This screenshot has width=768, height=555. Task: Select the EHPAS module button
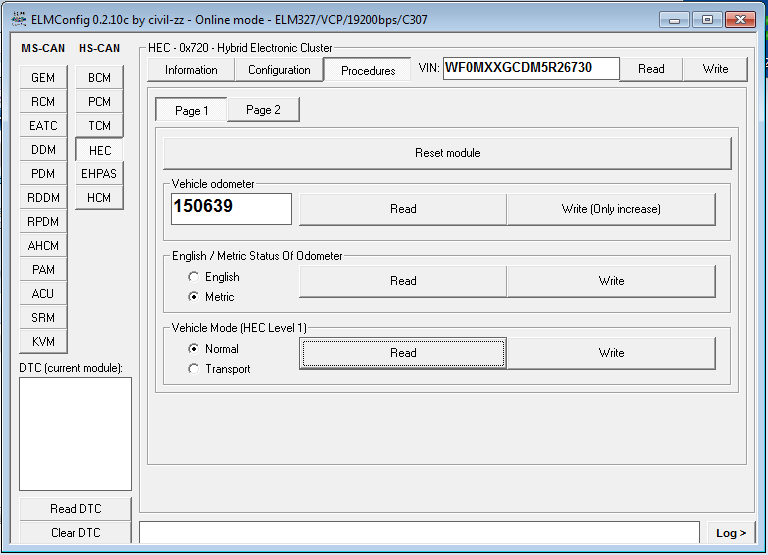(99, 174)
